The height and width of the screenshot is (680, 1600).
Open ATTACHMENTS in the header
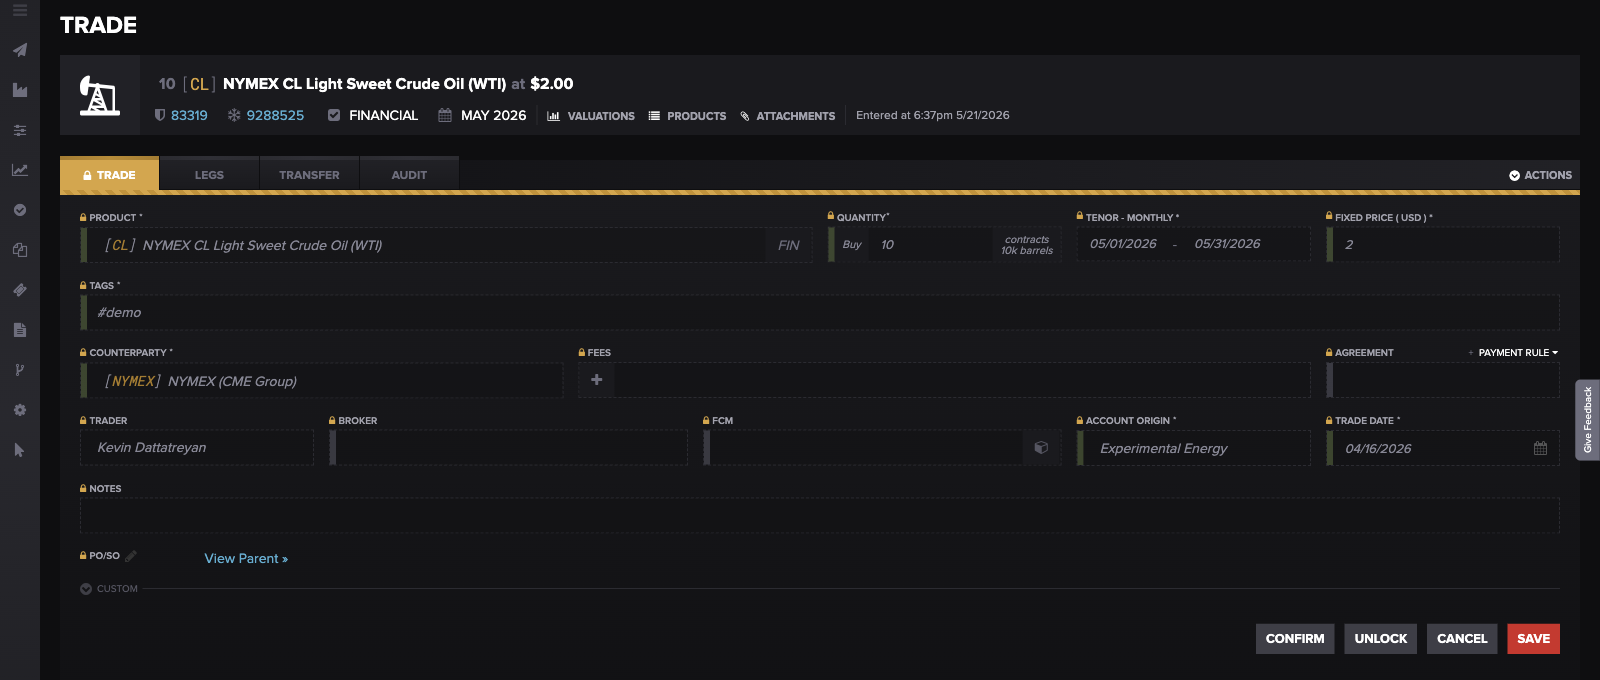787,116
